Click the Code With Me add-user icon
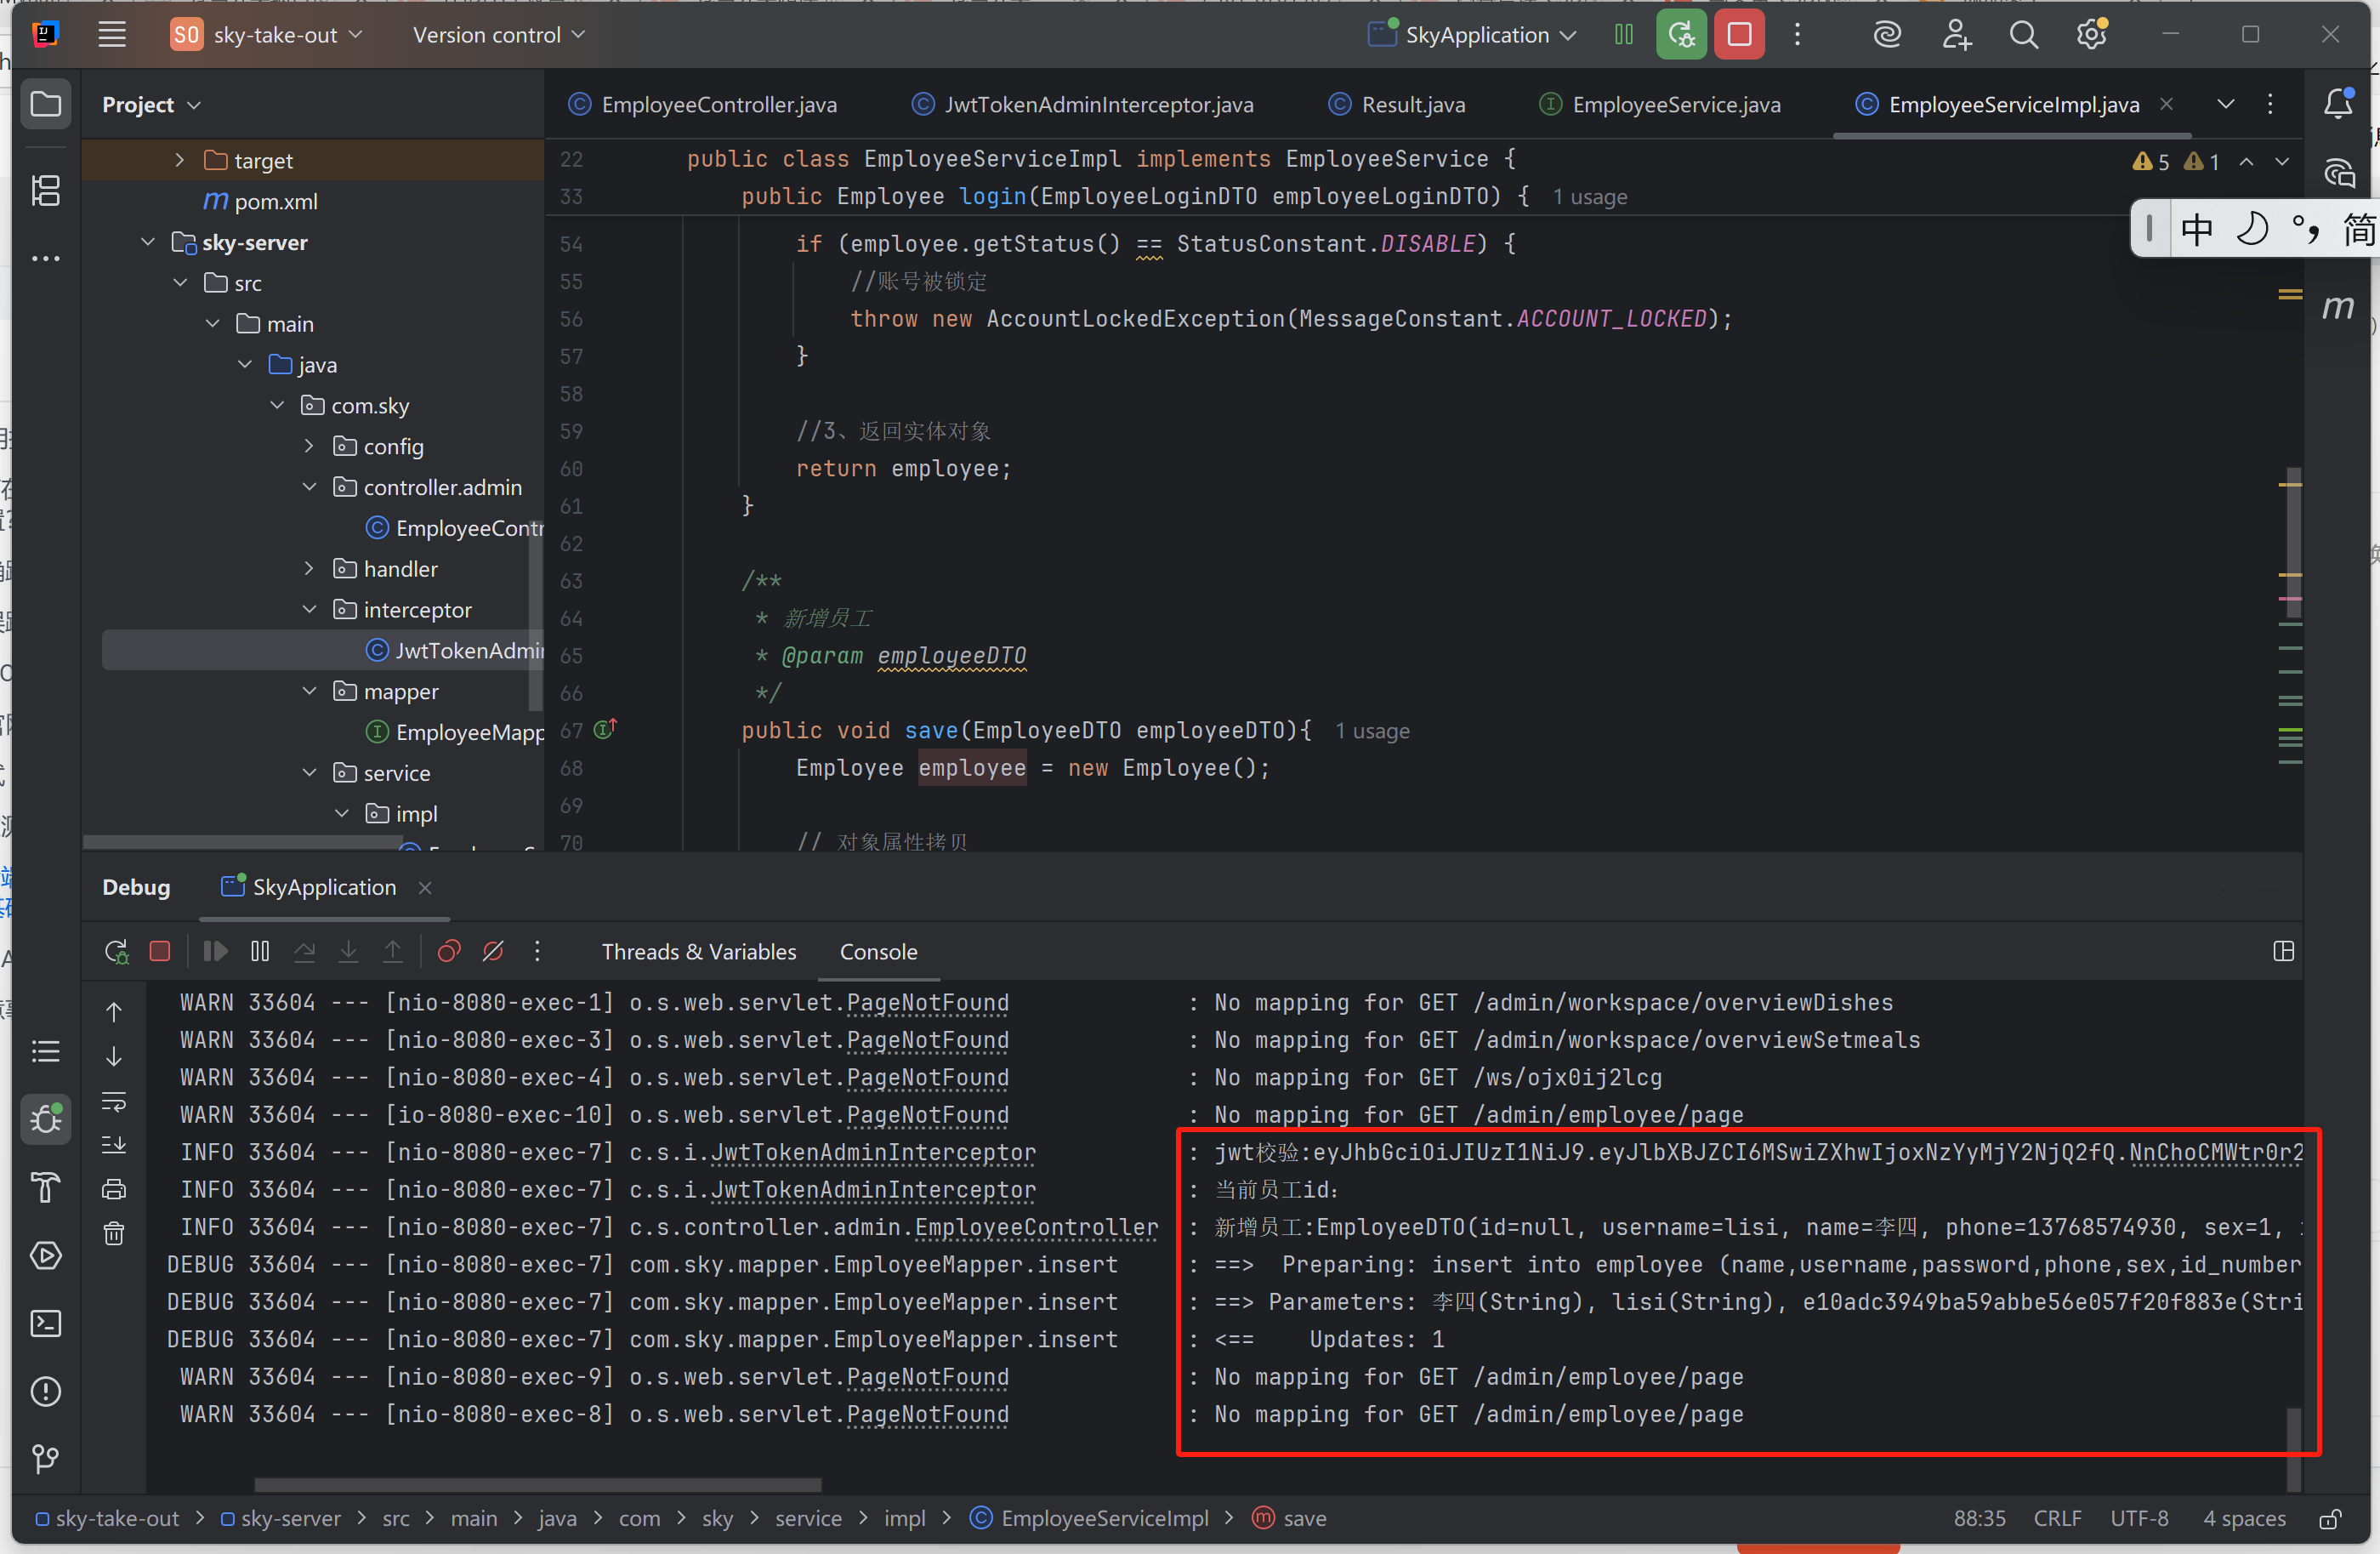This screenshot has height=1554, width=2380. (x=1956, y=35)
